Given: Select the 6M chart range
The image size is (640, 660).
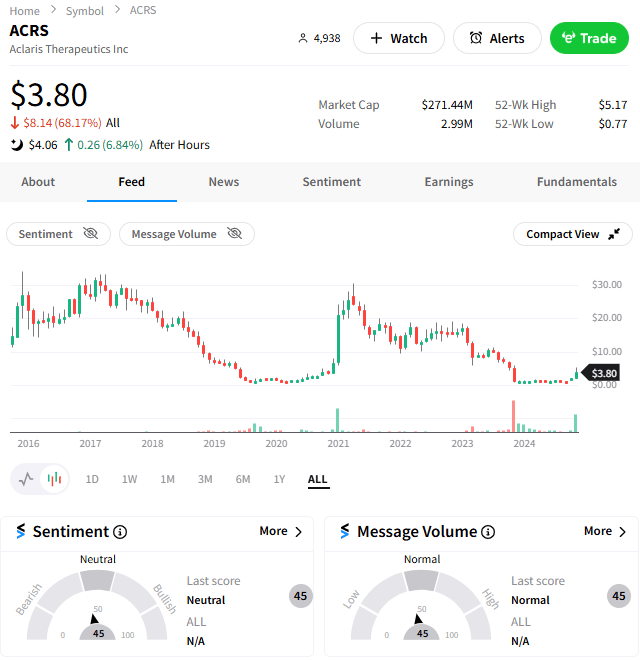Looking at the screenshot, I should [243, 479].
